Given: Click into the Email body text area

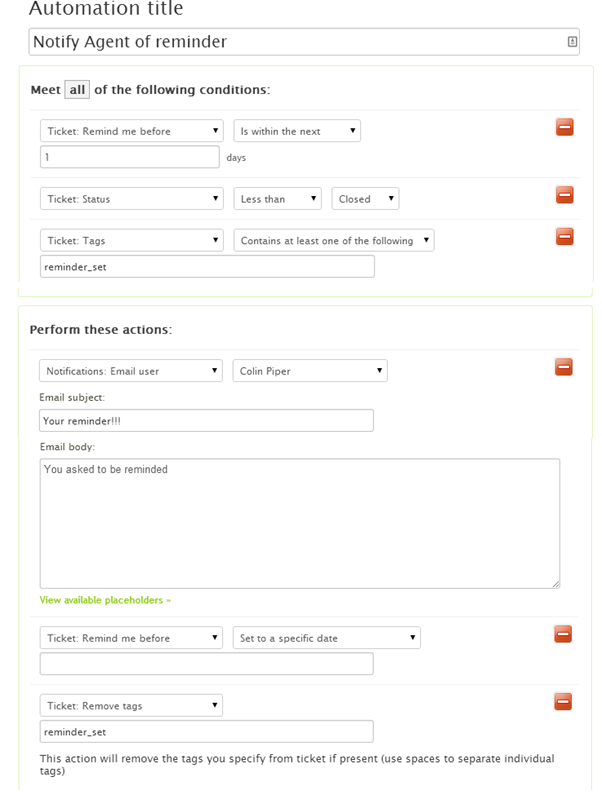Looking at the screenshot, I should (299, 523).
